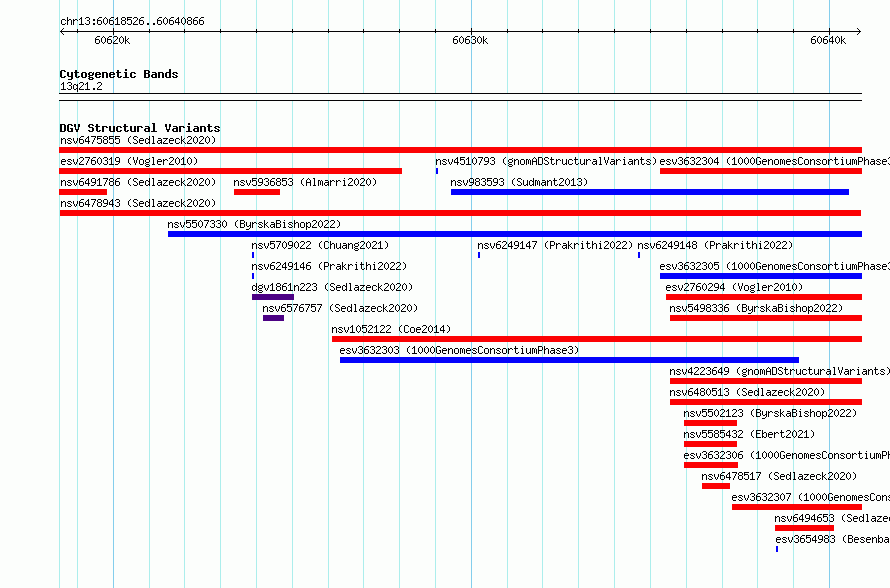
Task: Click the red bar under esv2760319
Action: pyautogui.click(x=230, y=171)
